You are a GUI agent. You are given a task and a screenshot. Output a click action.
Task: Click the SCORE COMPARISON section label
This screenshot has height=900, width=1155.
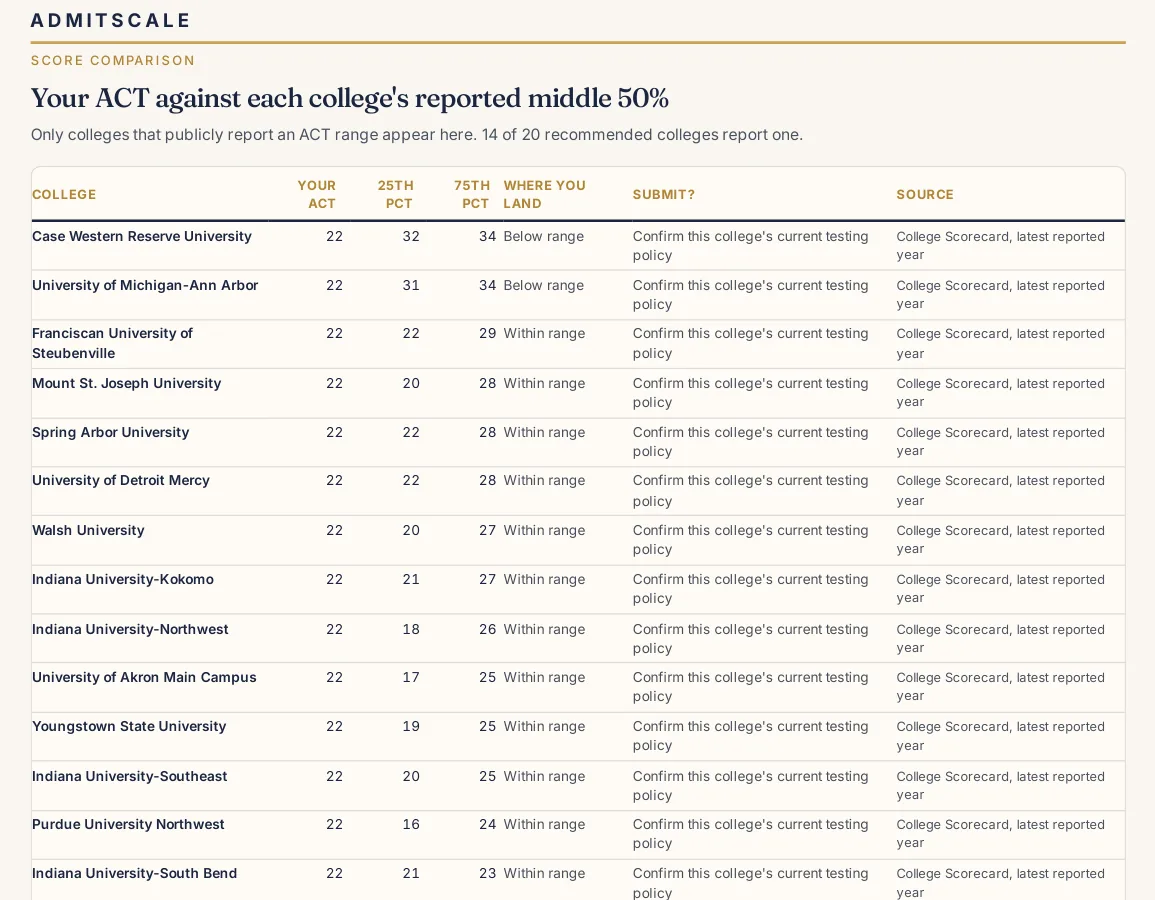click(113, 60)
